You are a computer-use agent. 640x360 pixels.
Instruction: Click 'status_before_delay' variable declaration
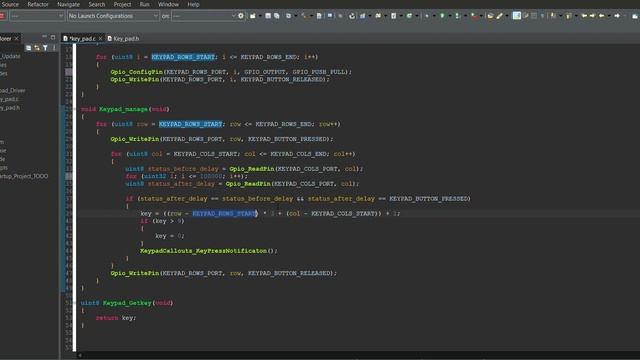[183, 169]
